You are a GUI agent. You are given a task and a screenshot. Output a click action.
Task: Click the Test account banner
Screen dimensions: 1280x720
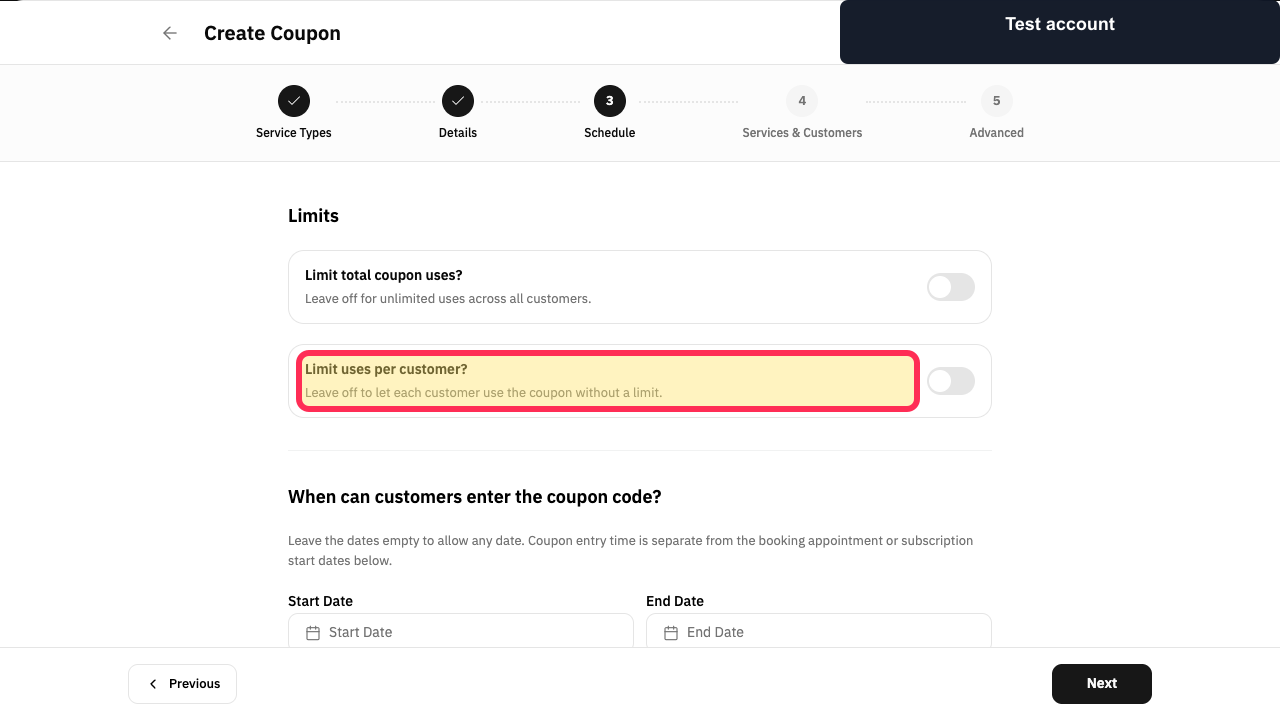[x=1060, y=32]
